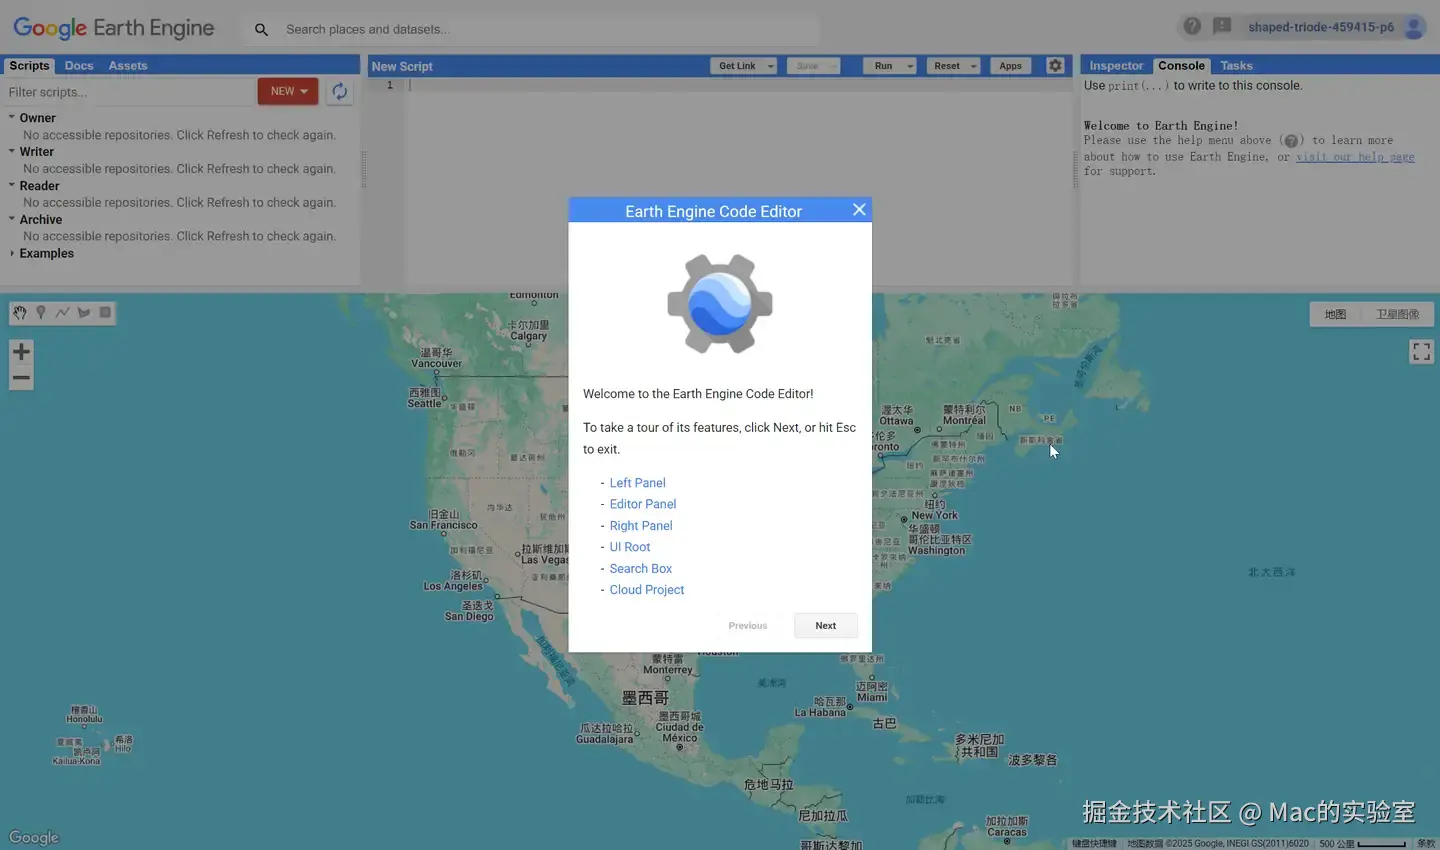Open the user account avatar
The image size is (1440, 850).
pyautogui.click(x=1414, y=27)
